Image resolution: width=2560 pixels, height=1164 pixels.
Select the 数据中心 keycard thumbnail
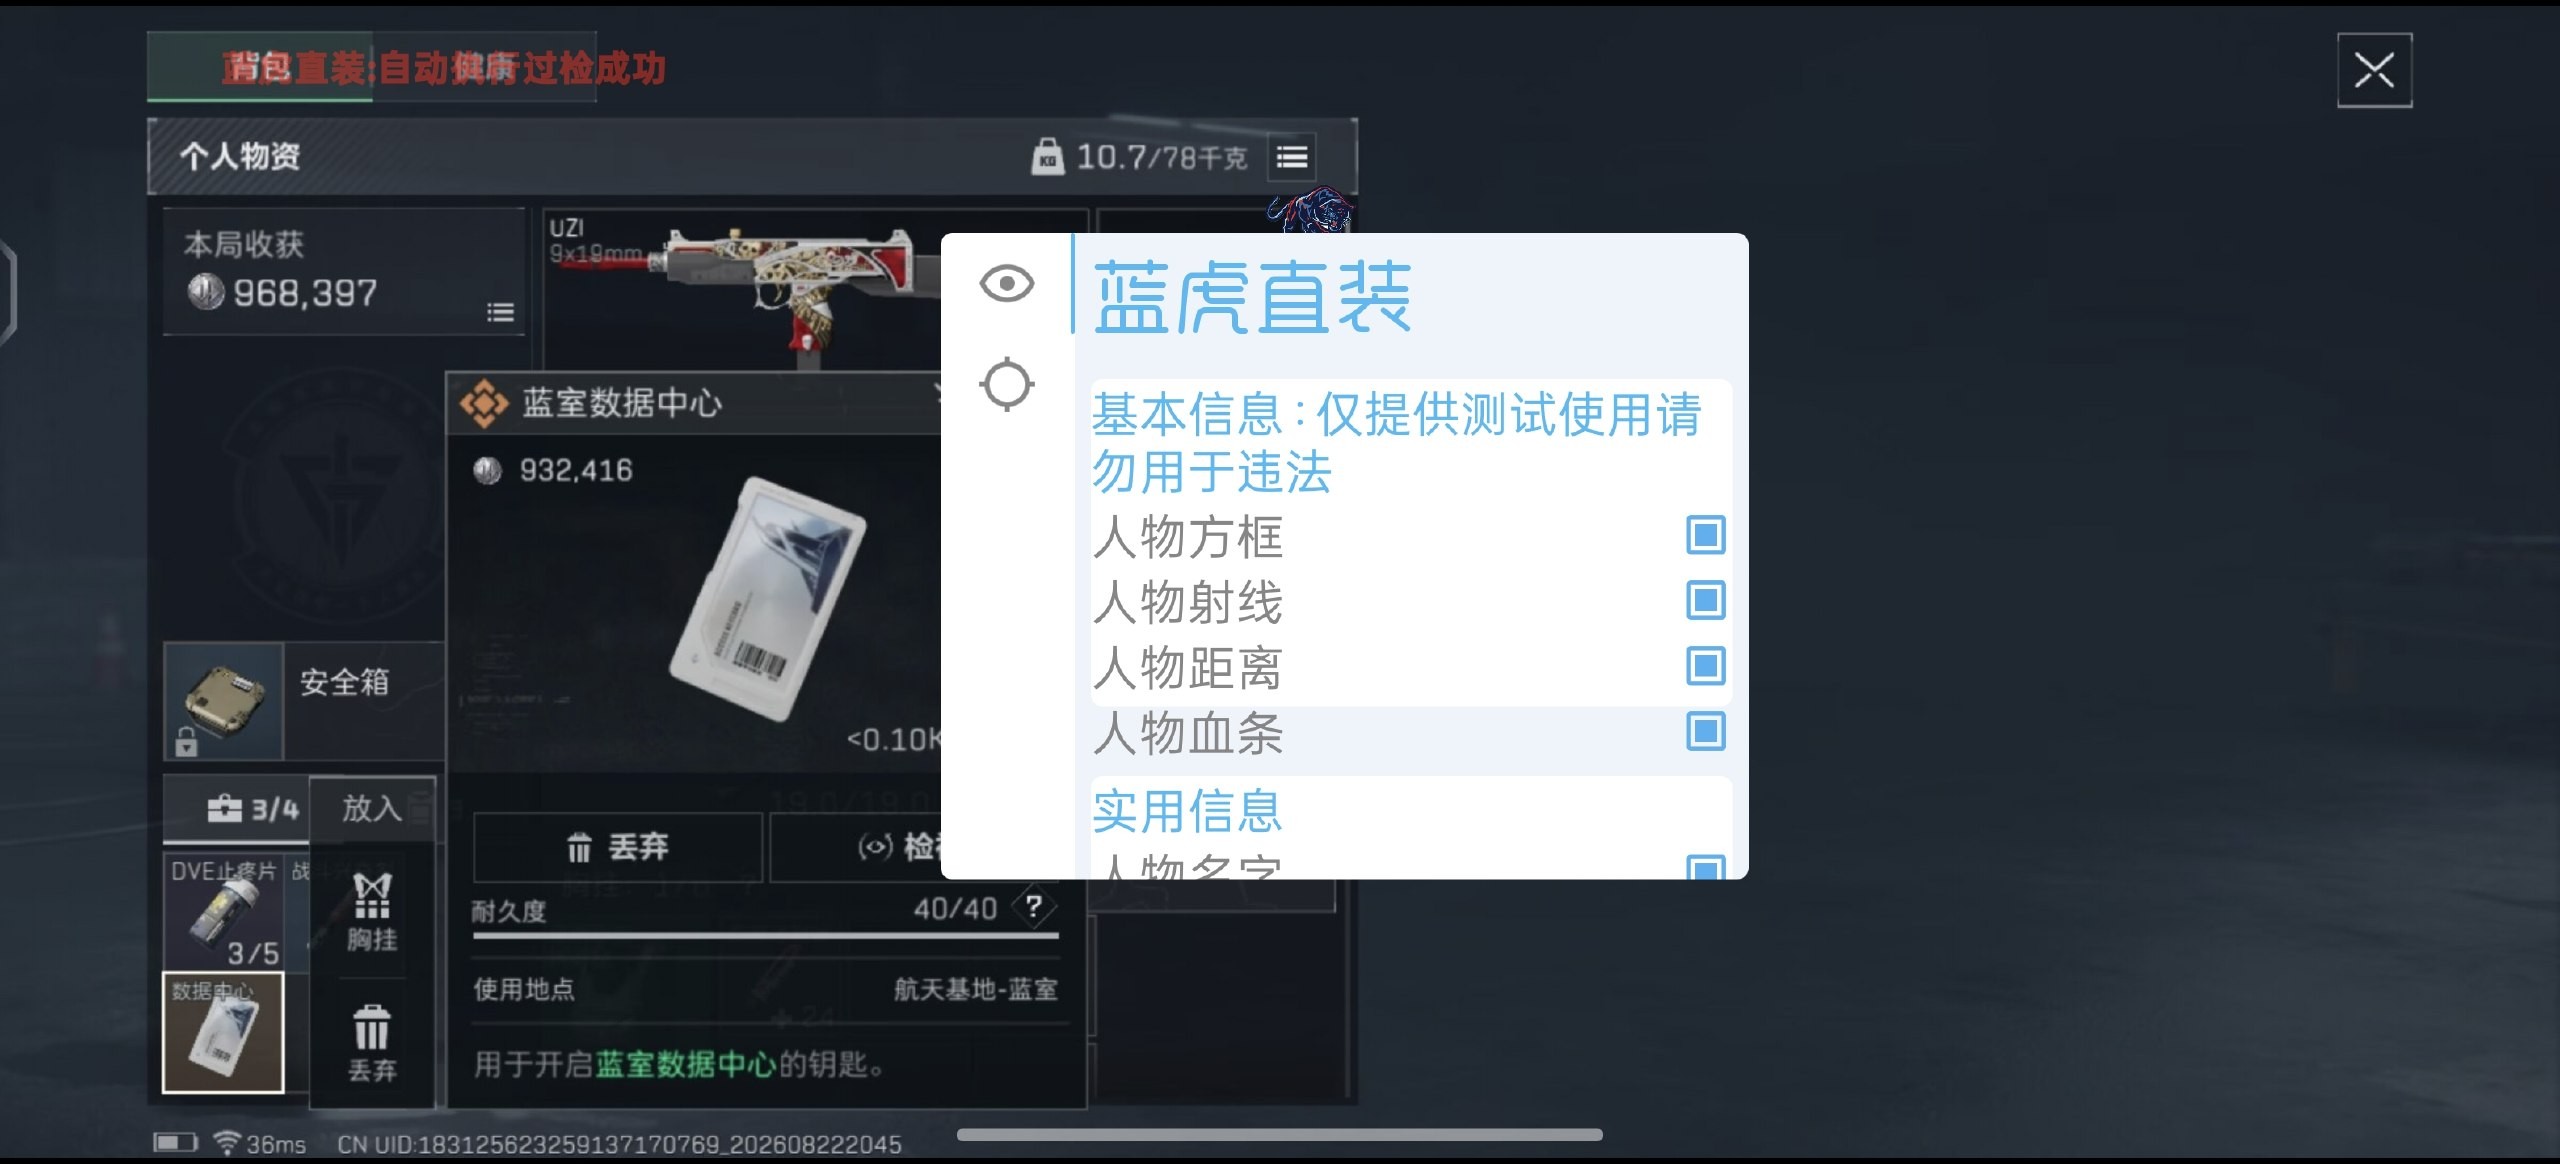(x=223, y=1032)
